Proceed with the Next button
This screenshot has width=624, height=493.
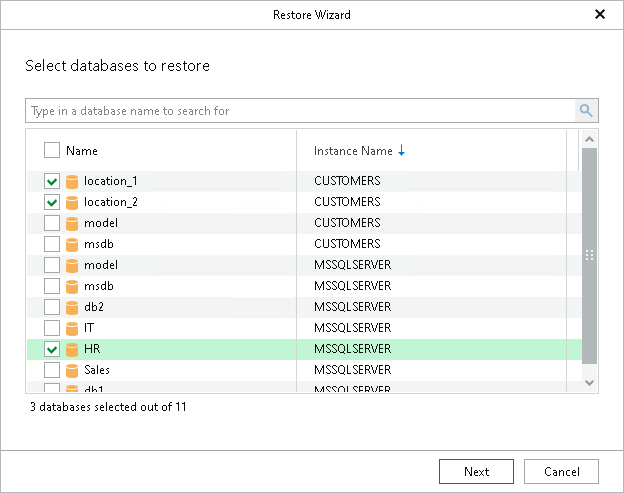pos(476,472)
